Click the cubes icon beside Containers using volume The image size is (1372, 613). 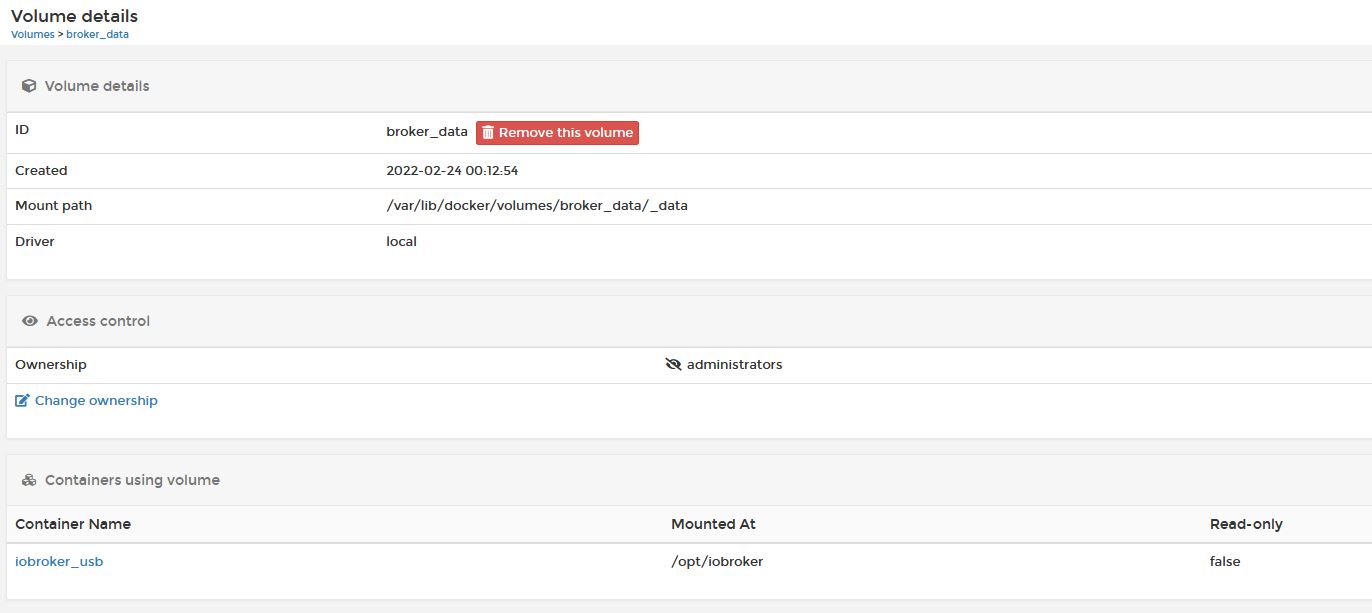click(29, 480)
